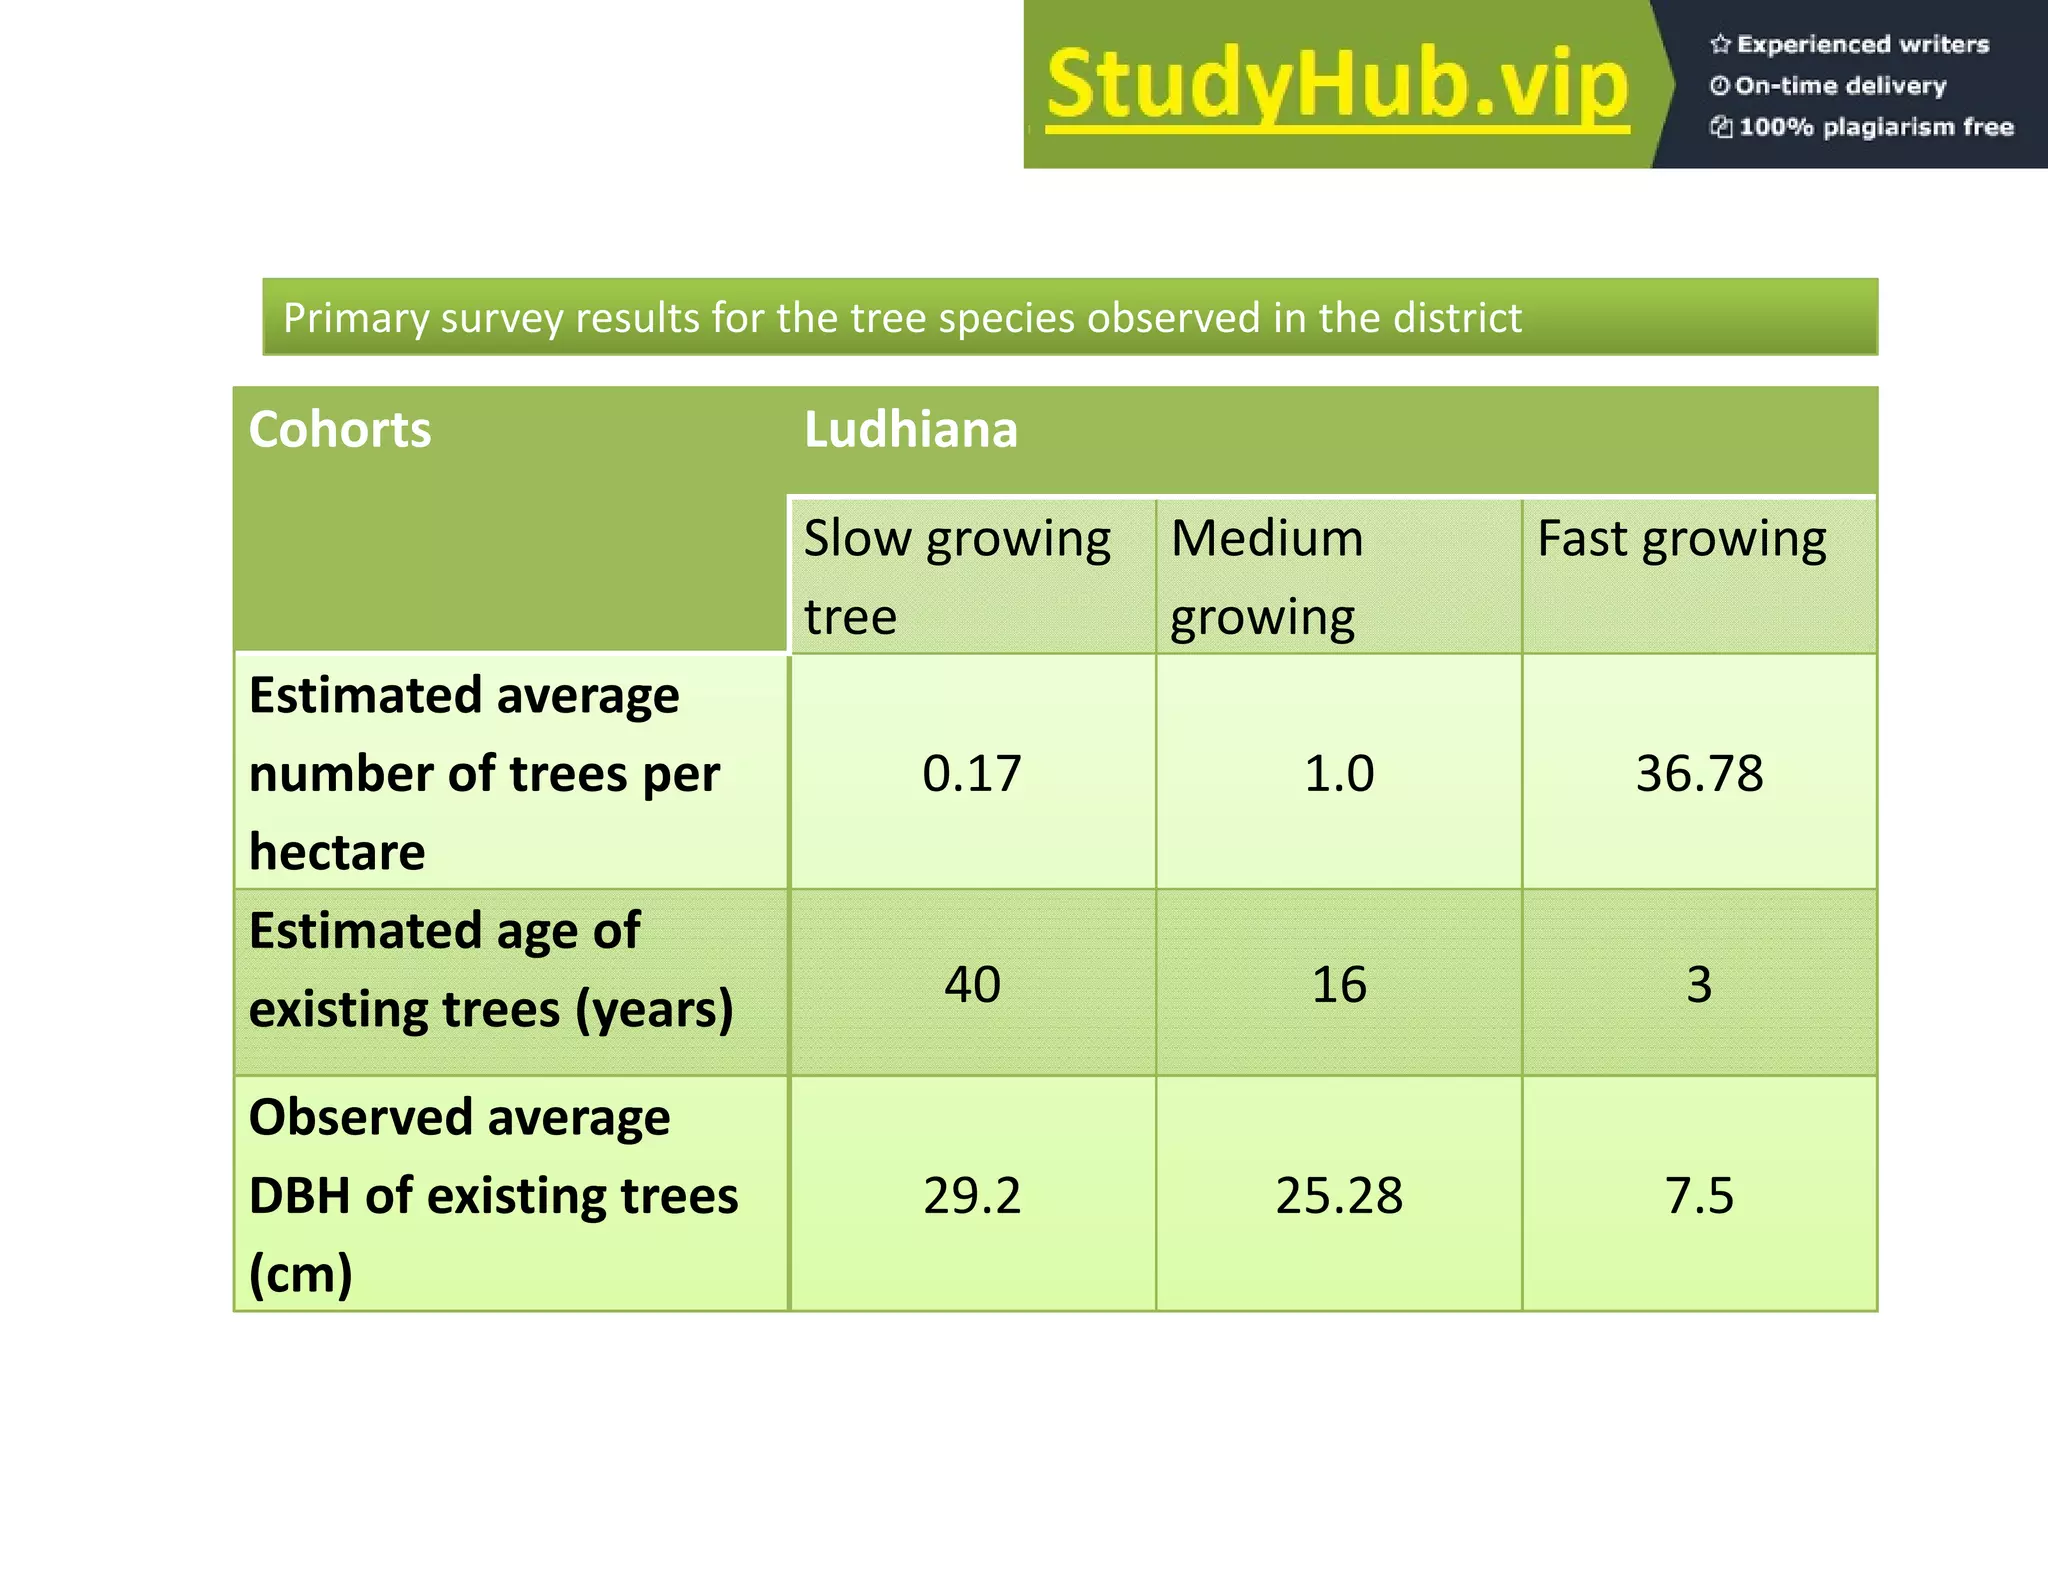Click the 0.17 value cell
Screen dimensions: 2048x1582
click(973, 772)
